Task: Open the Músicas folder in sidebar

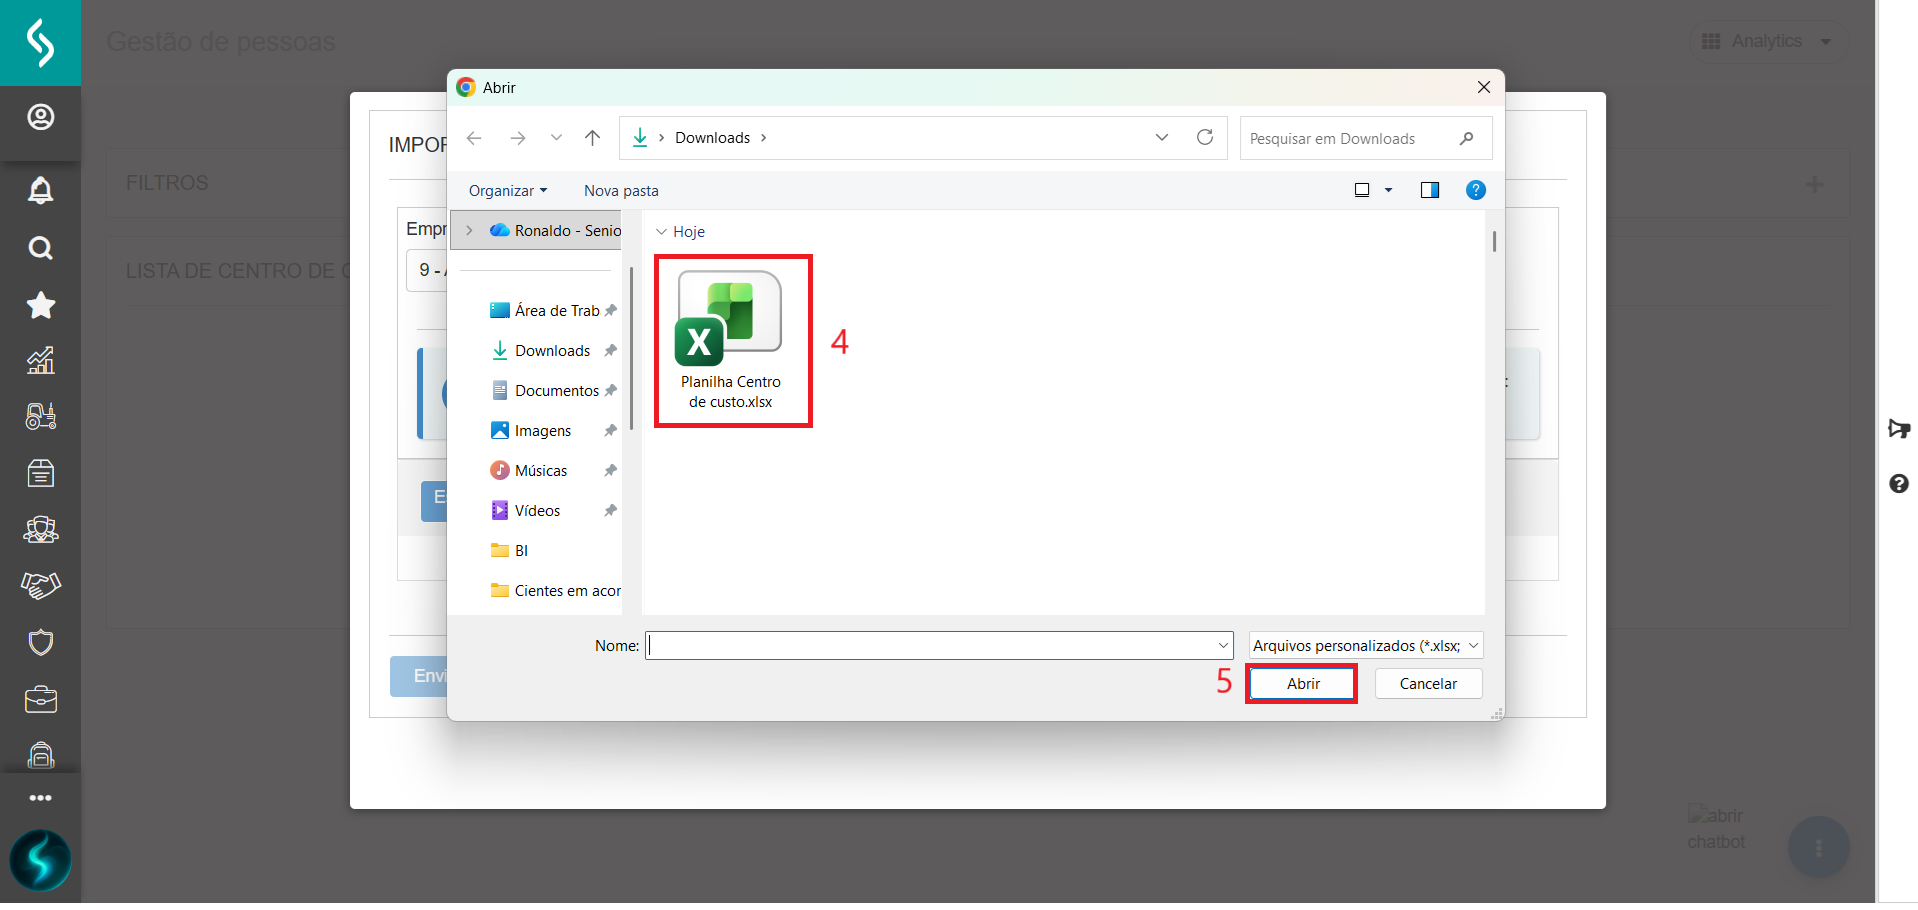Action: click(540, 471)
